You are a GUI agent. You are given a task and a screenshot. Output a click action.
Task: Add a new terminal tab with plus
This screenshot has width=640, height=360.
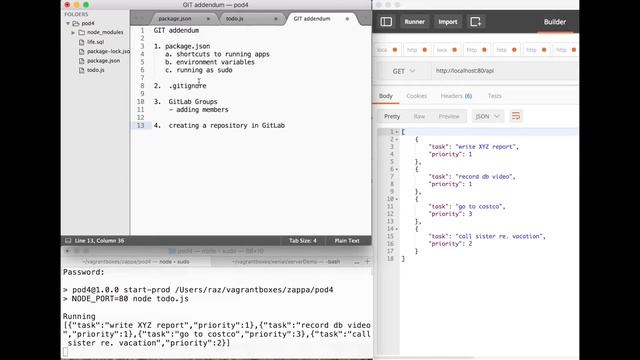367,261
